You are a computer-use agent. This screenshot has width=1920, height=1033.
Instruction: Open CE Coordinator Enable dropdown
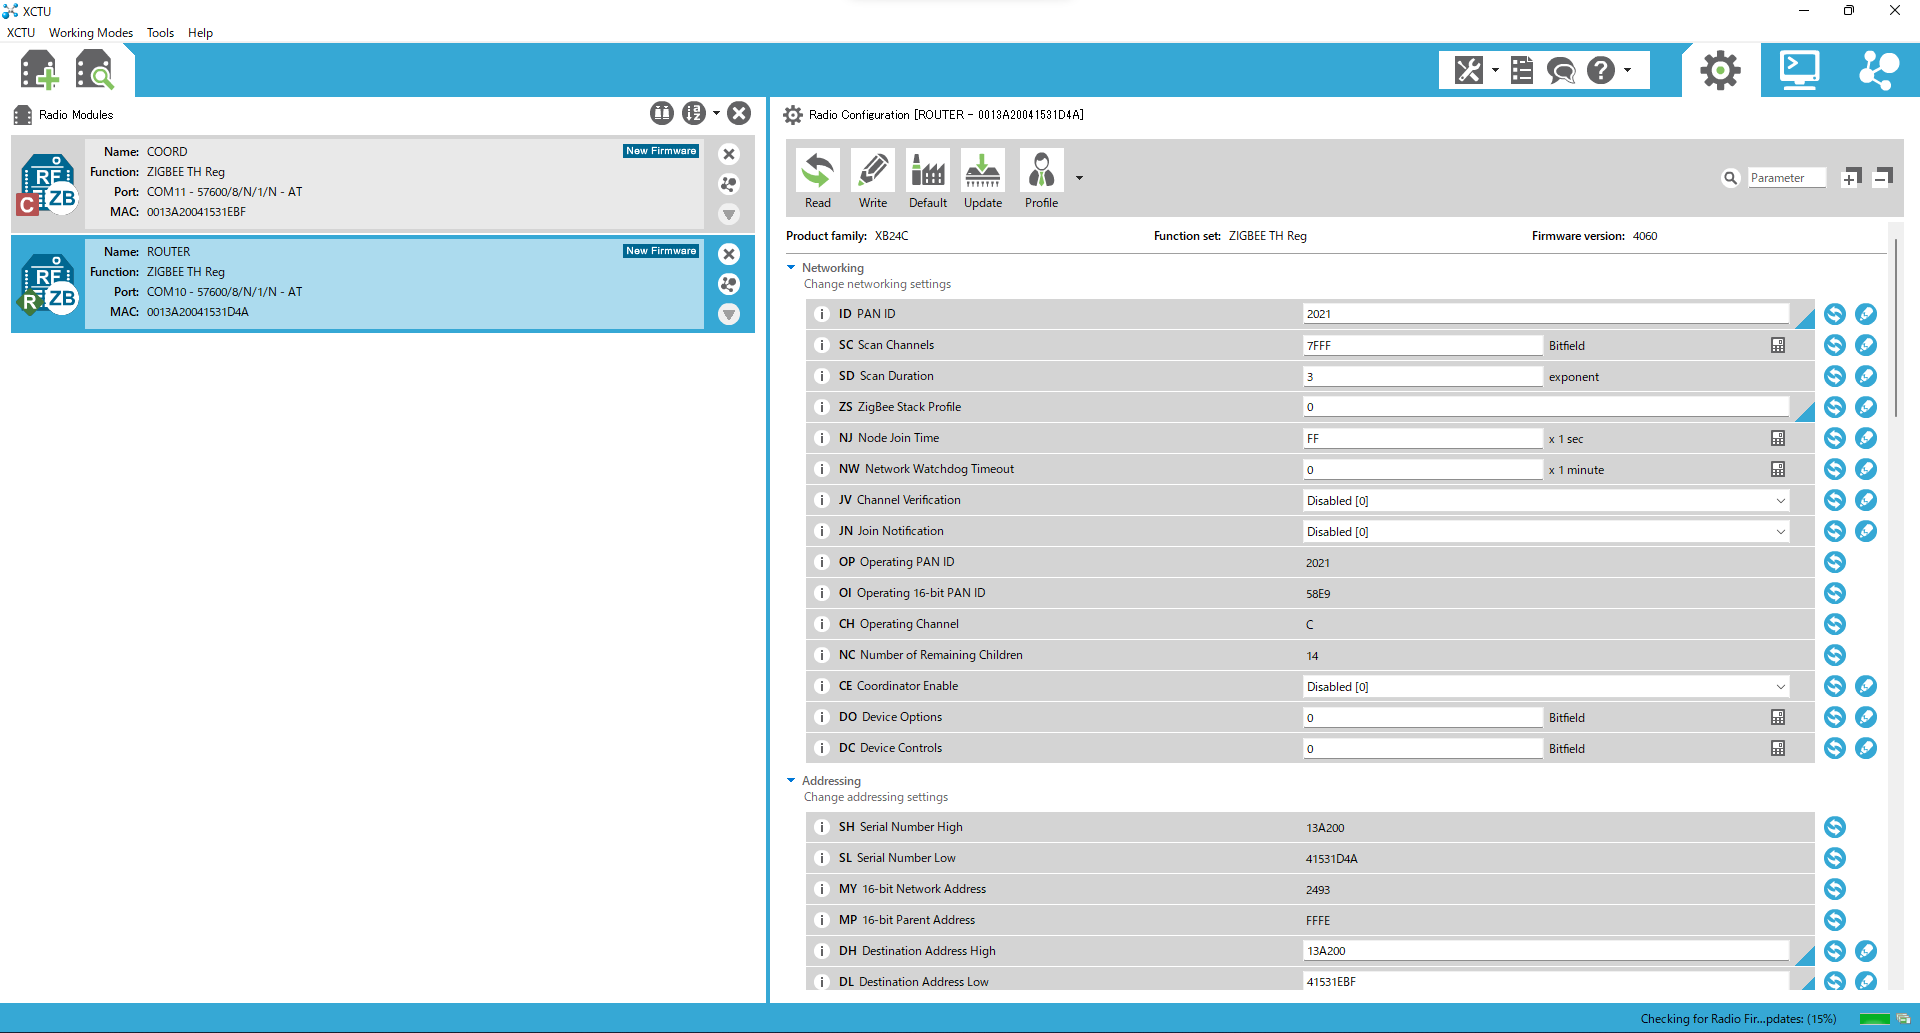[x=1546, y=687]
